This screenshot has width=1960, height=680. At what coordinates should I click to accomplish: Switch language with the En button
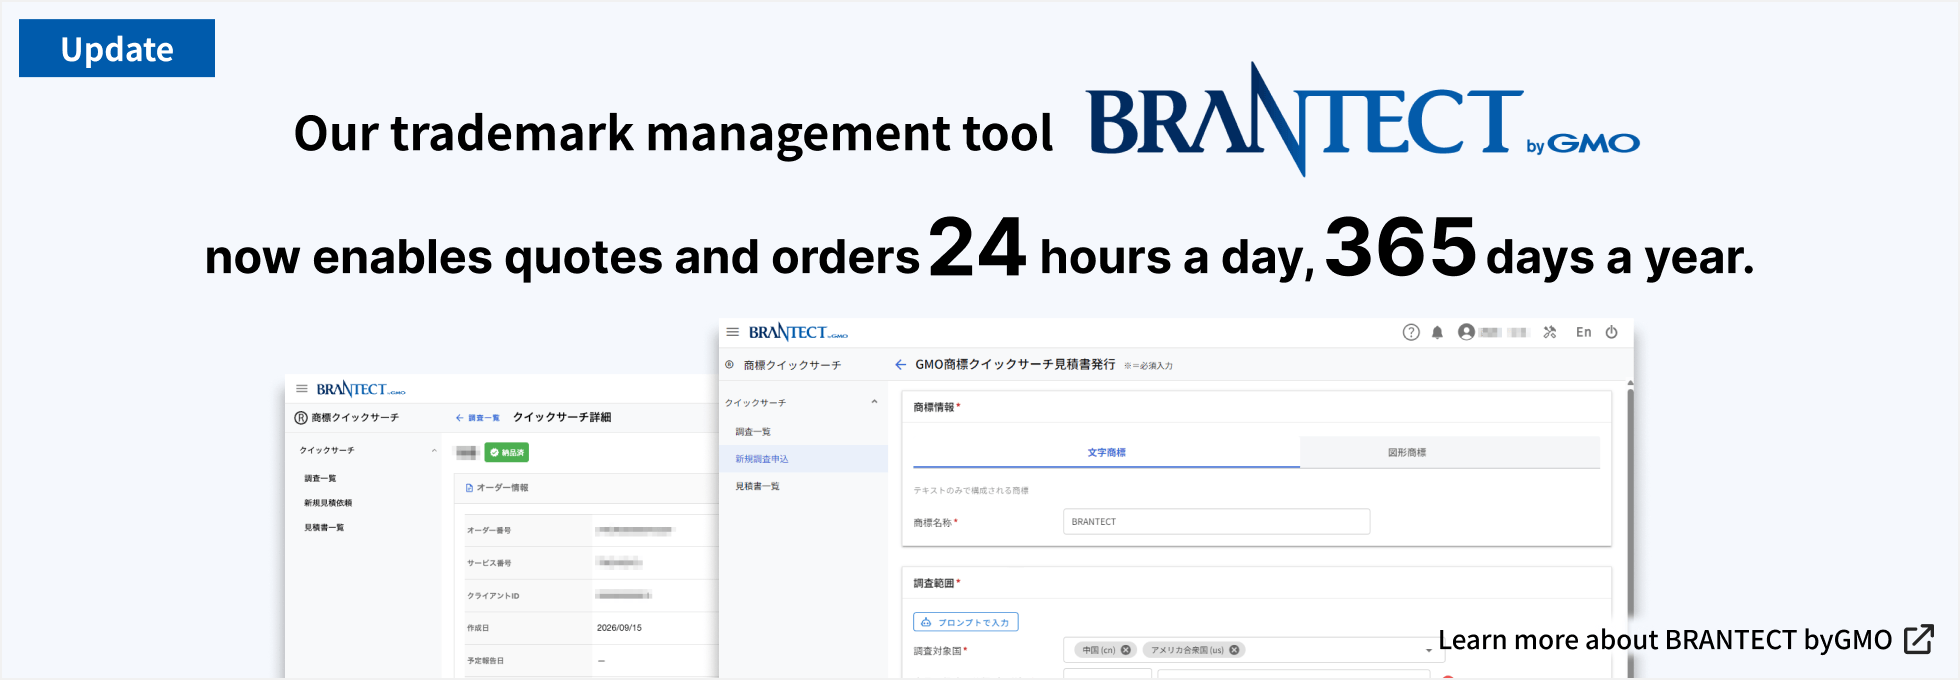tap(1584, 332)
